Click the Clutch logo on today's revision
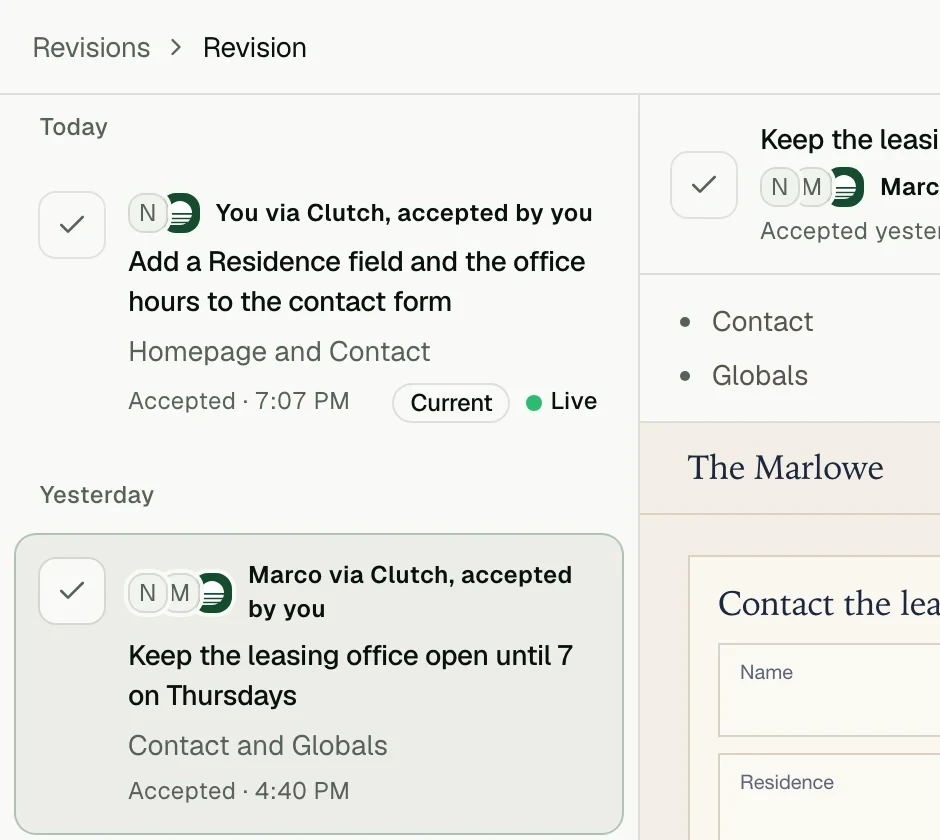The image size is (940, 840). pyautogui.click(x=182, y=213)
